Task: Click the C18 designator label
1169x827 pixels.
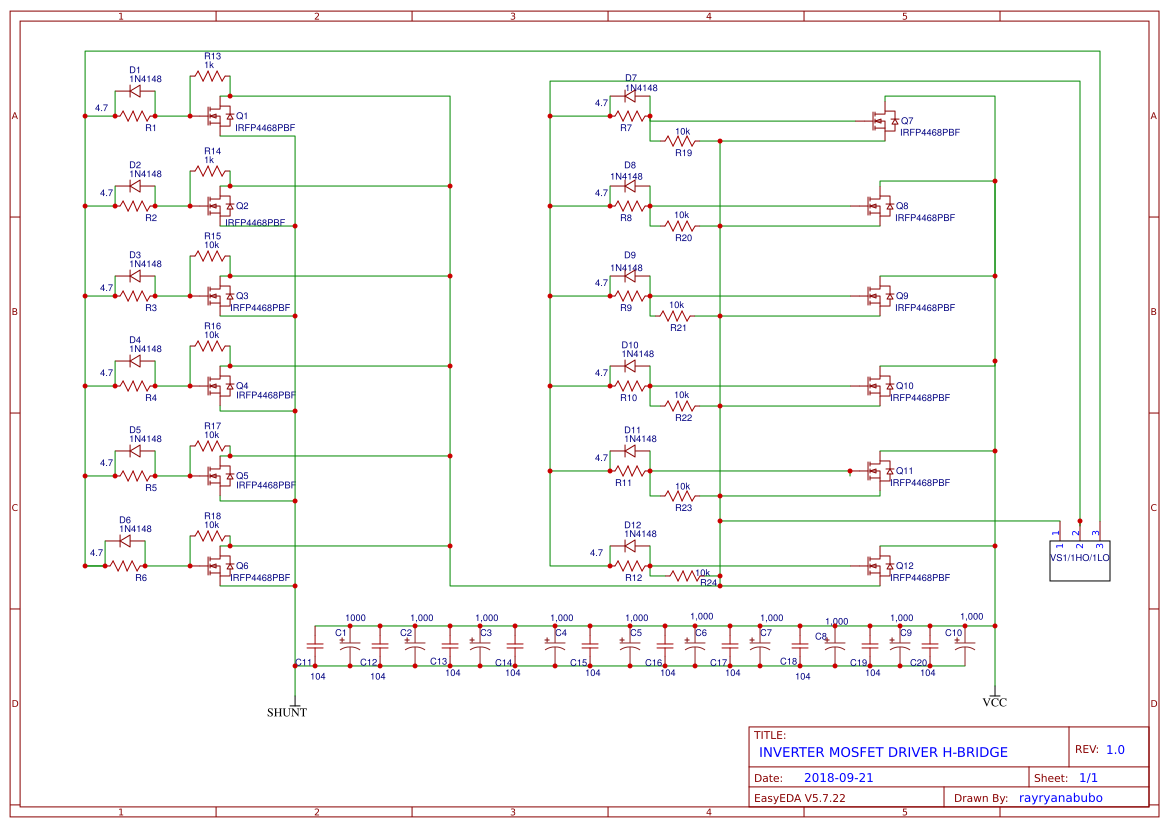Action: (789, 661)
